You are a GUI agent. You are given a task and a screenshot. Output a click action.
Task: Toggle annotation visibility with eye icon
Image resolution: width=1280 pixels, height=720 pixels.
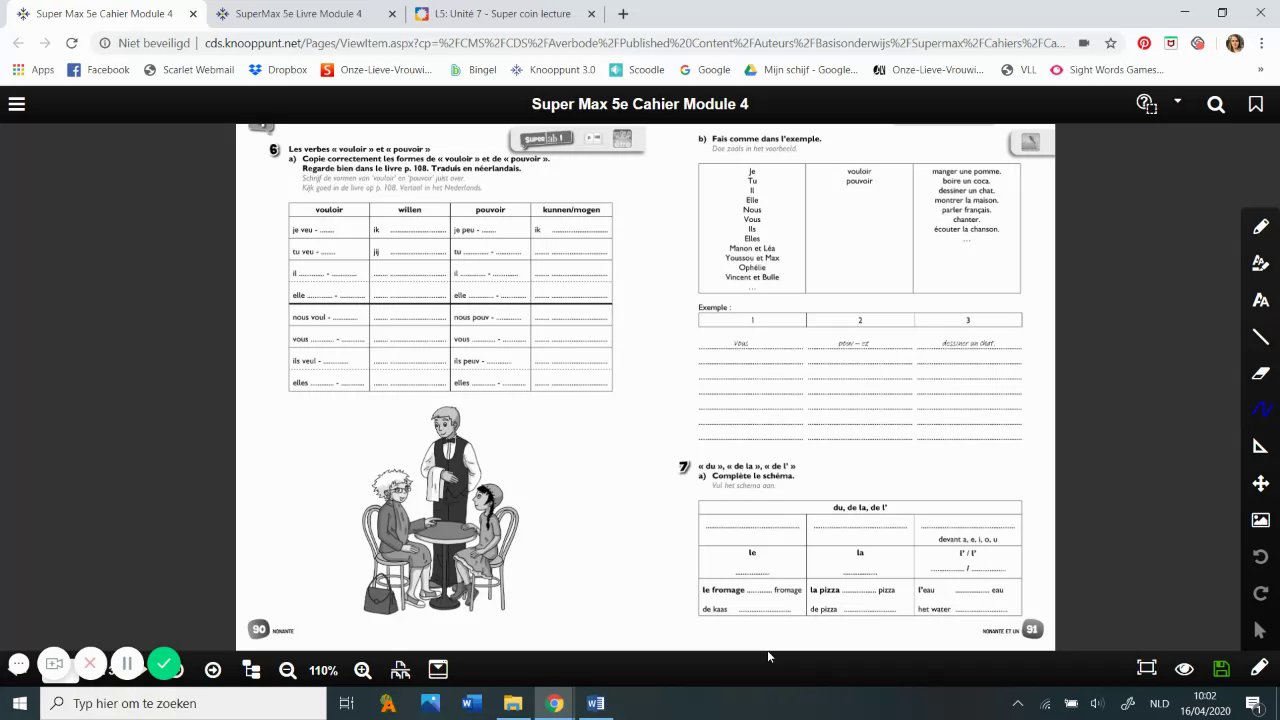coord(1184,668)
